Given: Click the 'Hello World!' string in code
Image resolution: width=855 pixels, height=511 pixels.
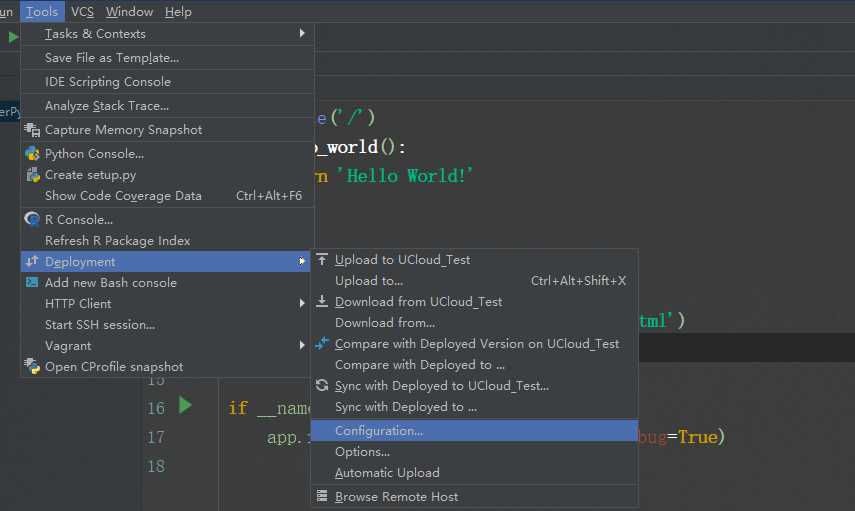Looking at the screenshot, I should click(405, 176).
